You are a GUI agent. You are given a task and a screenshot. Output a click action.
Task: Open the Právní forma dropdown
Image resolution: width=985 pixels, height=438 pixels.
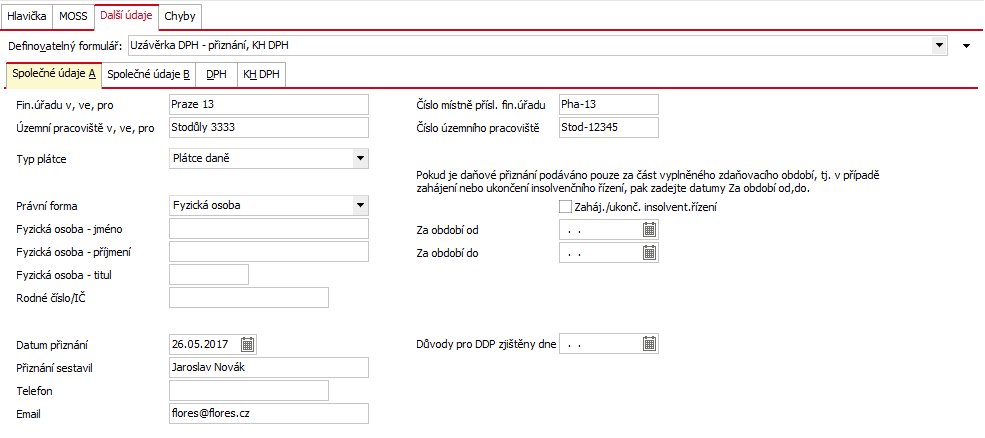(360, 205)
